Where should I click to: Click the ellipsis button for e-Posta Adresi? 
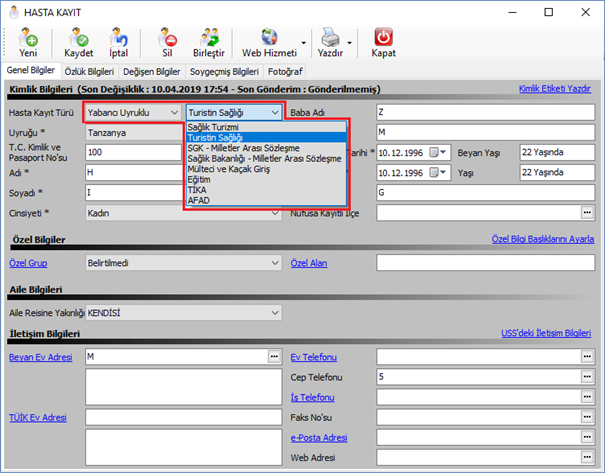coord(587,437)
